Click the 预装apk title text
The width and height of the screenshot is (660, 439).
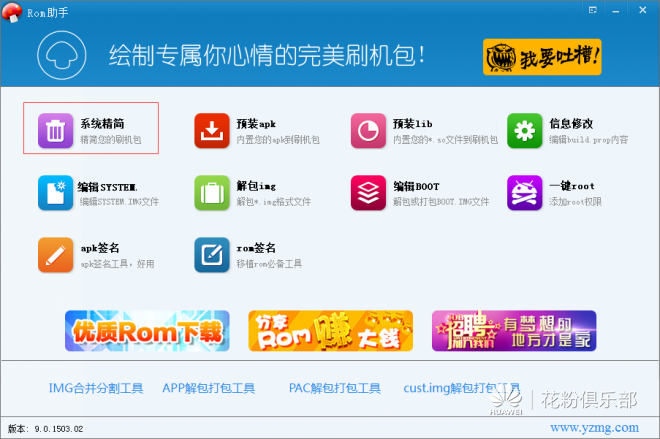point(256,124)
